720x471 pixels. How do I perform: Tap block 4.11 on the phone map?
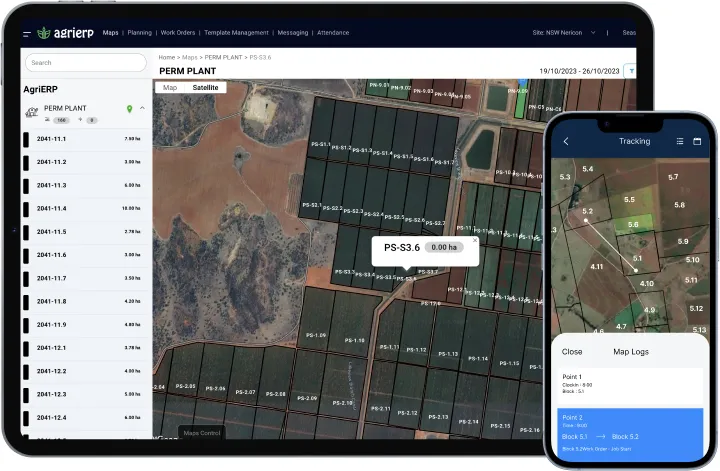pyautogui.click(x=597, y=267)
